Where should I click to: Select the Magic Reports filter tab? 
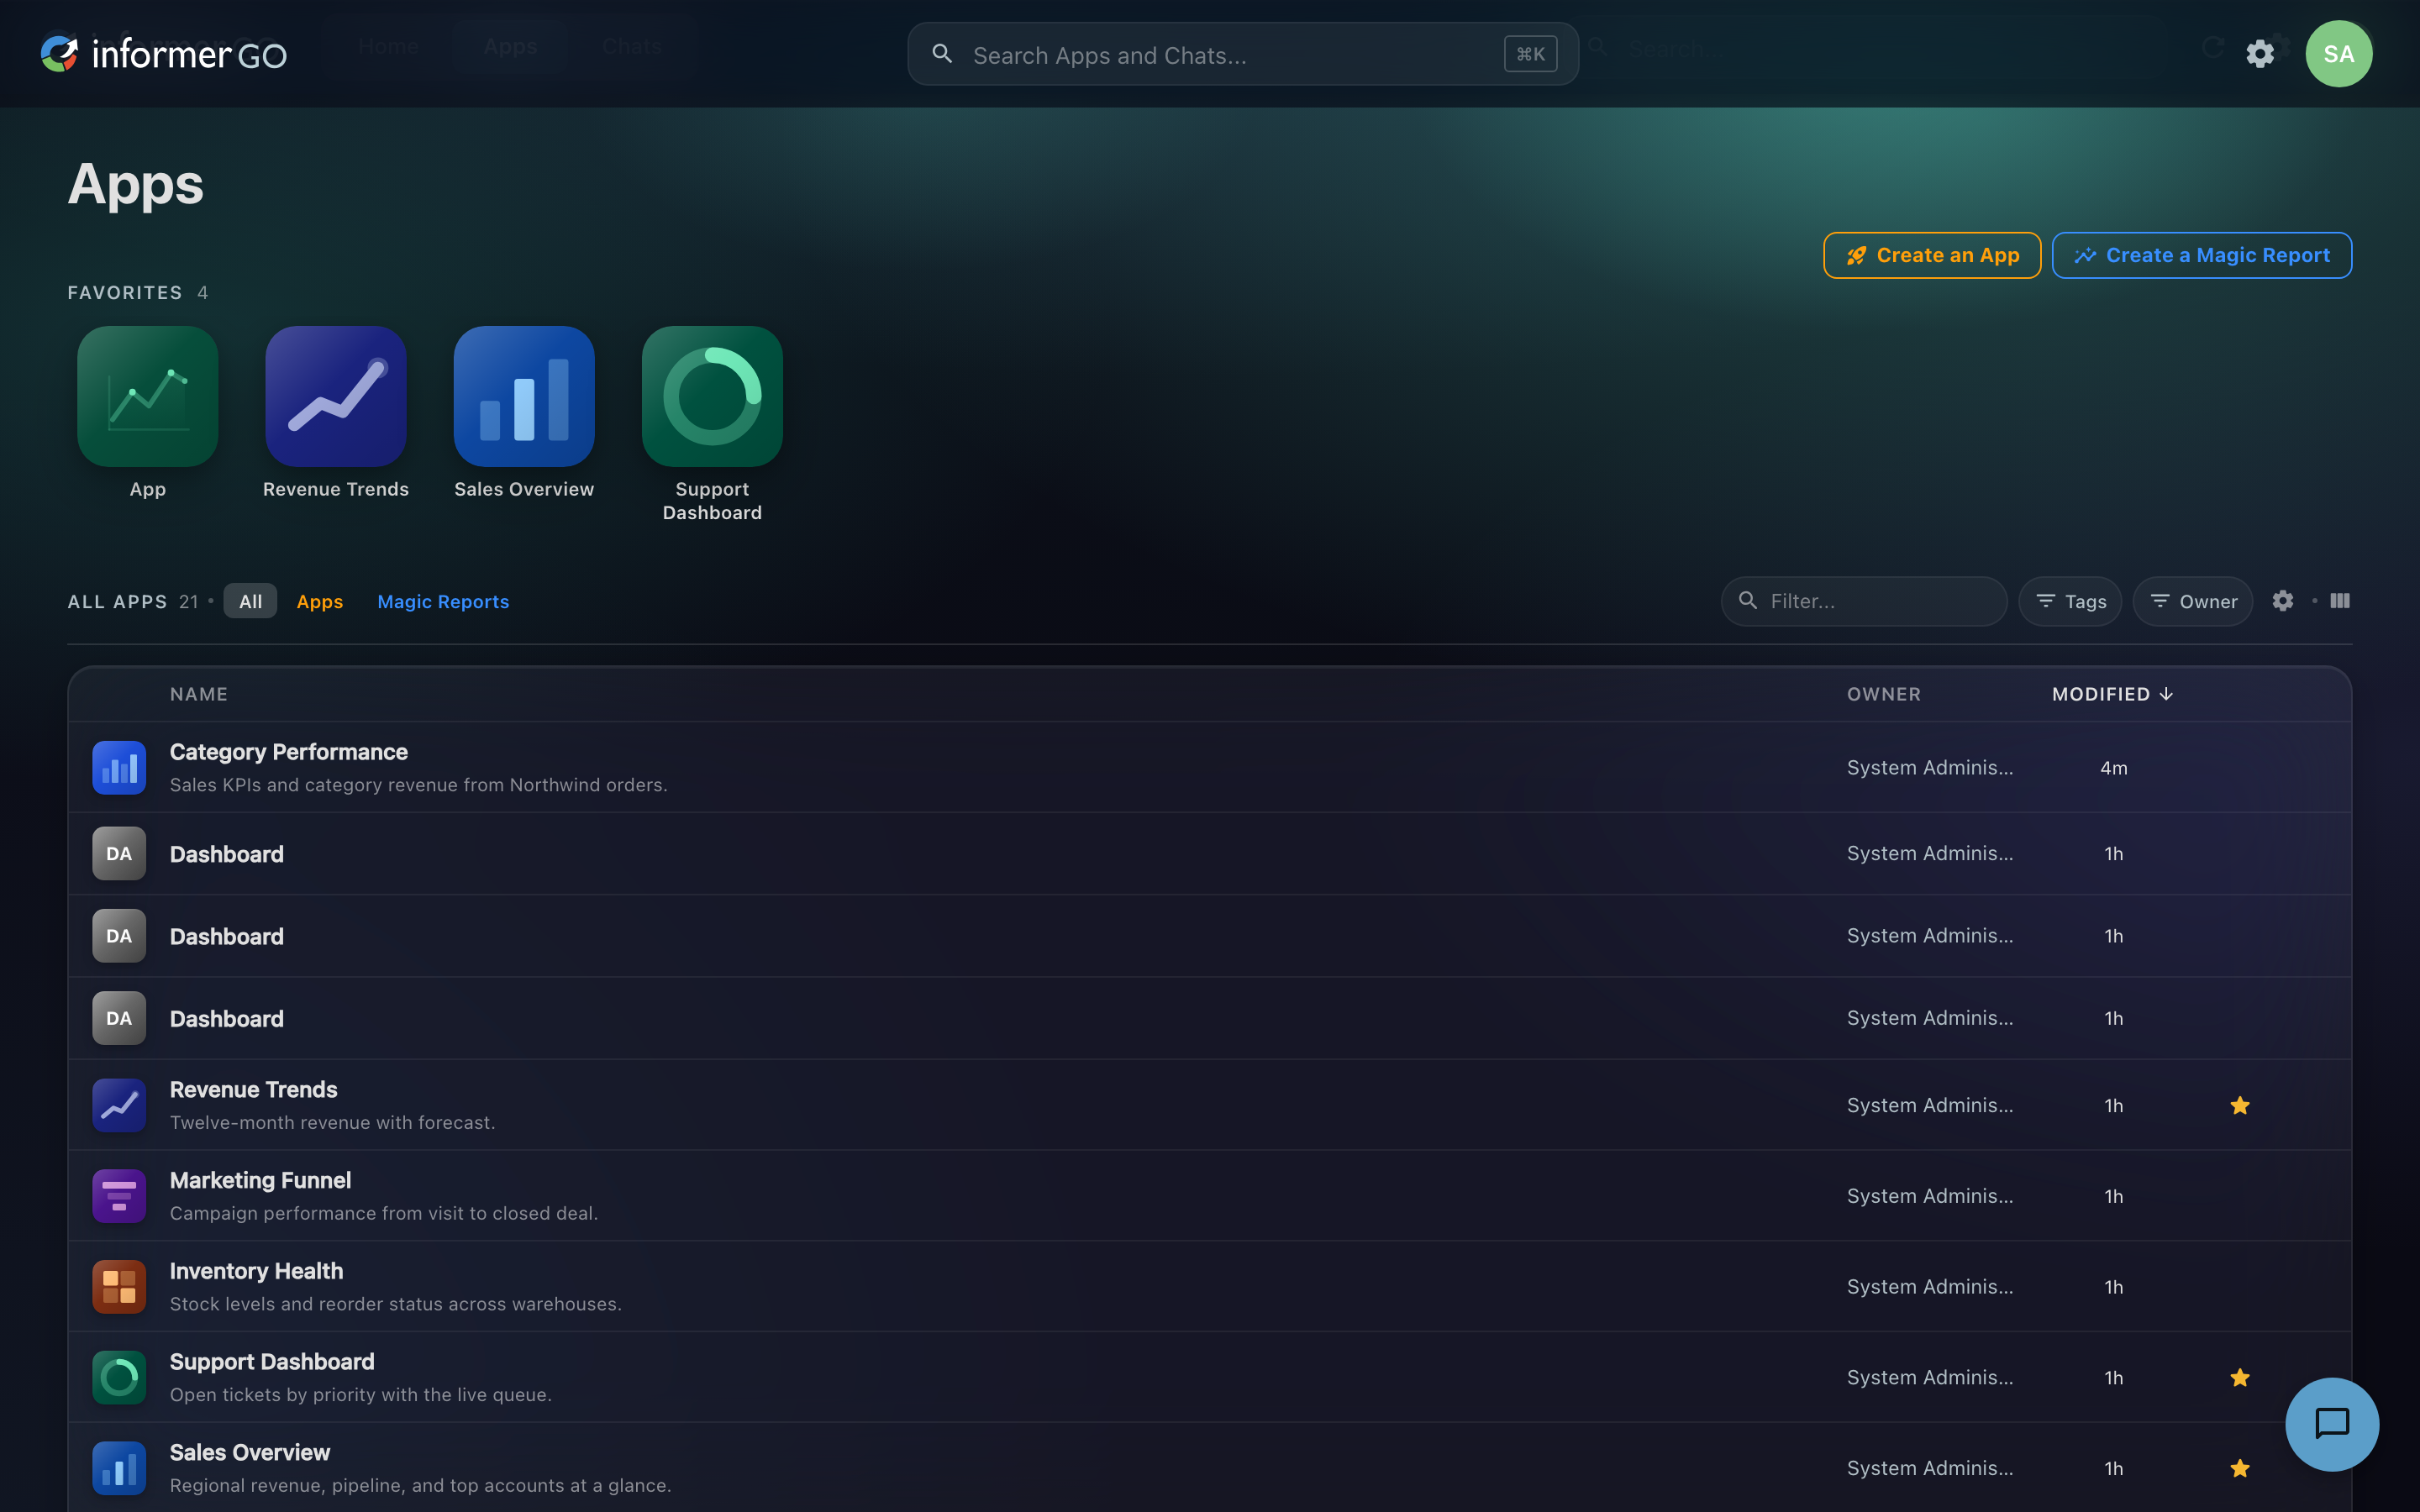(x=443, y=601)
